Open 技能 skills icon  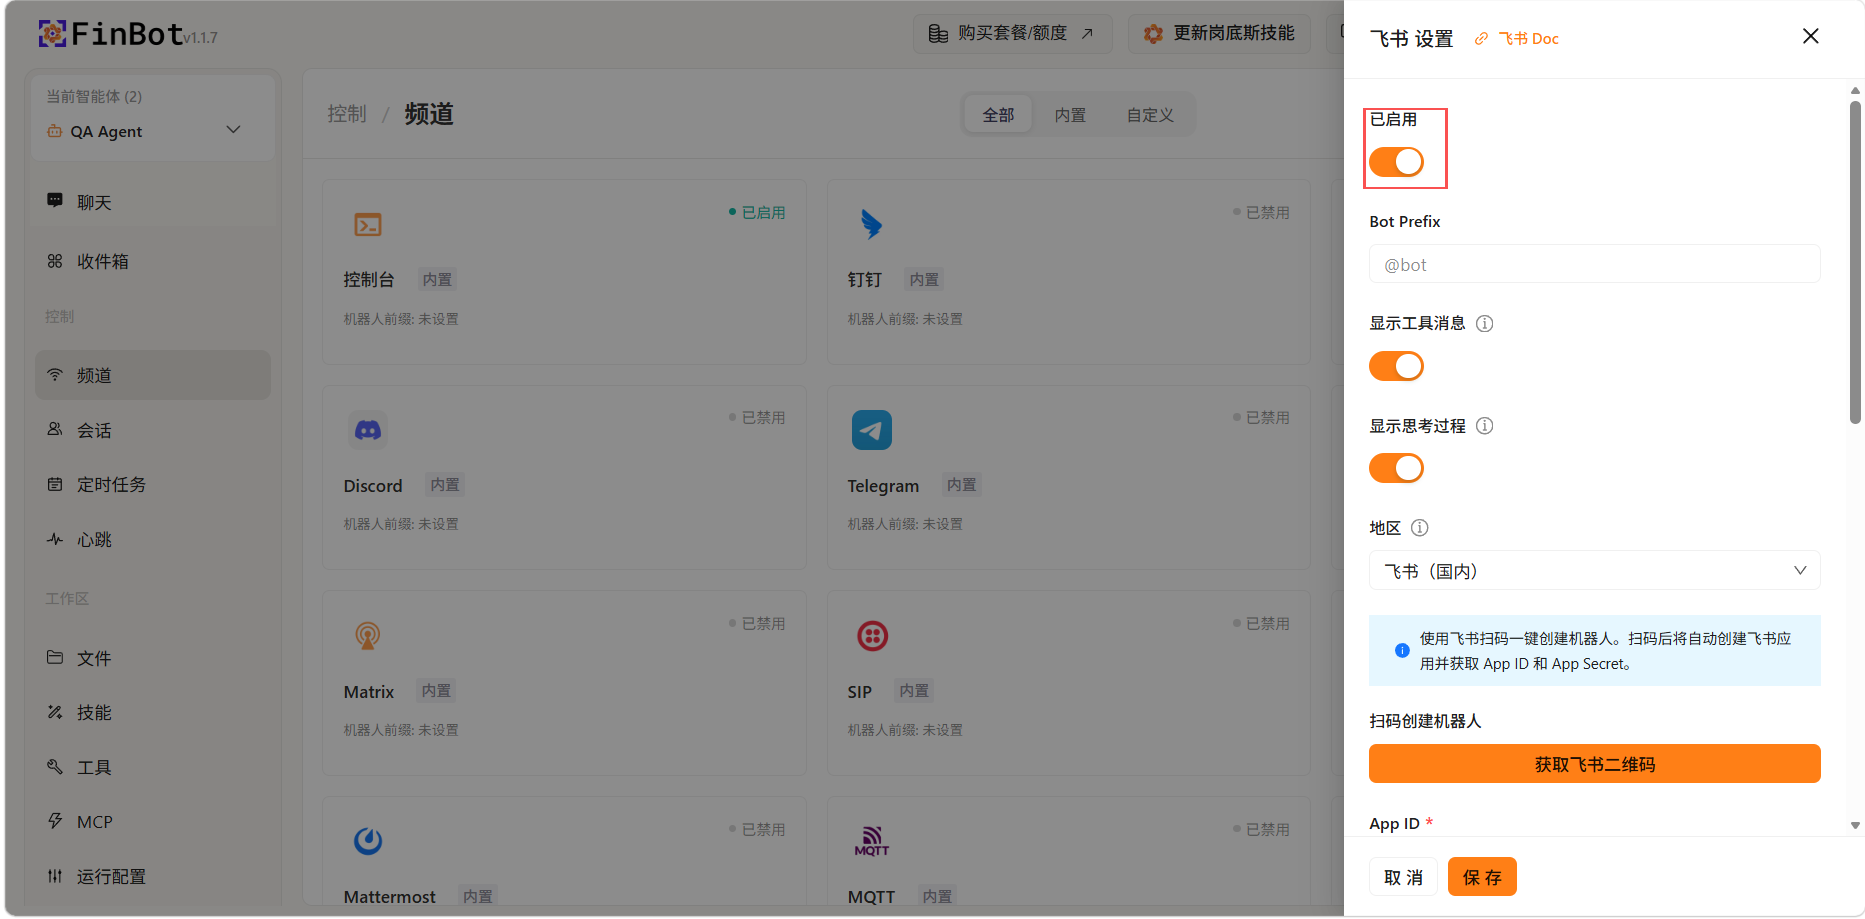pos(55,712)
